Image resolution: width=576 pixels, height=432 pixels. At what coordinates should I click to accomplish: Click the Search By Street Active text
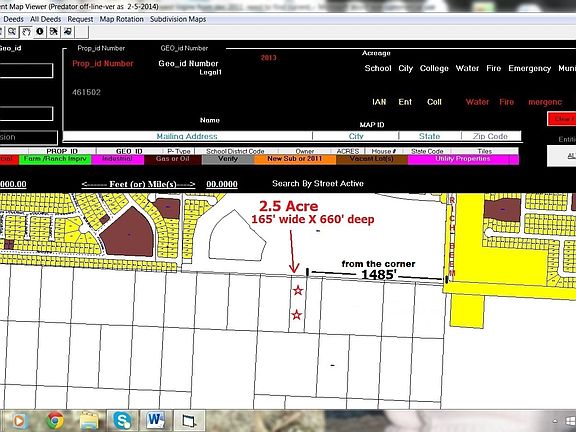[318, 183]
